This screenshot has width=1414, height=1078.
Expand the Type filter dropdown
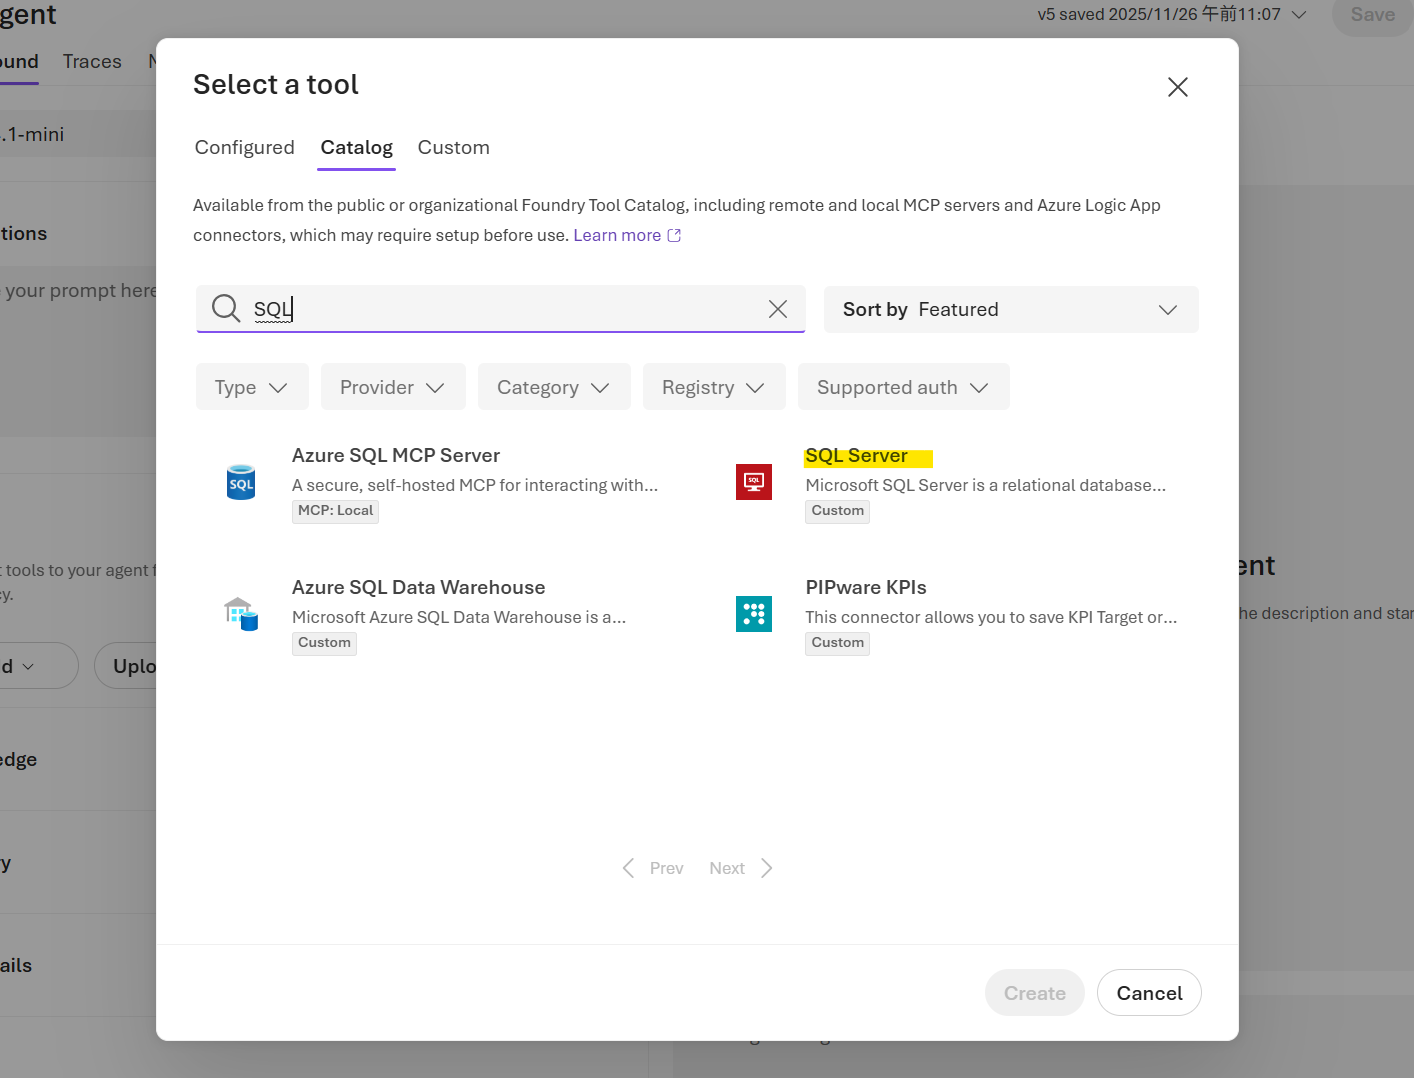(252, 387)
